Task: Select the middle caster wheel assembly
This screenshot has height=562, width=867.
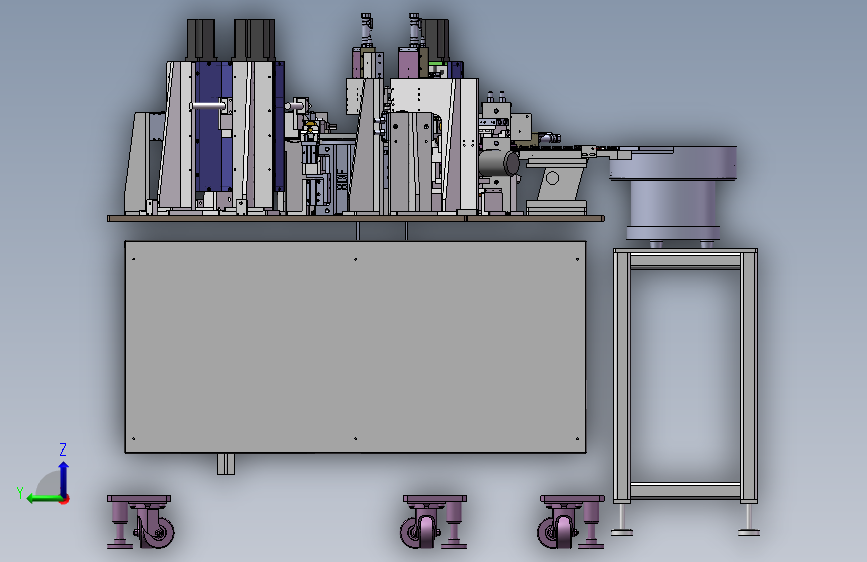Action: 434,522
